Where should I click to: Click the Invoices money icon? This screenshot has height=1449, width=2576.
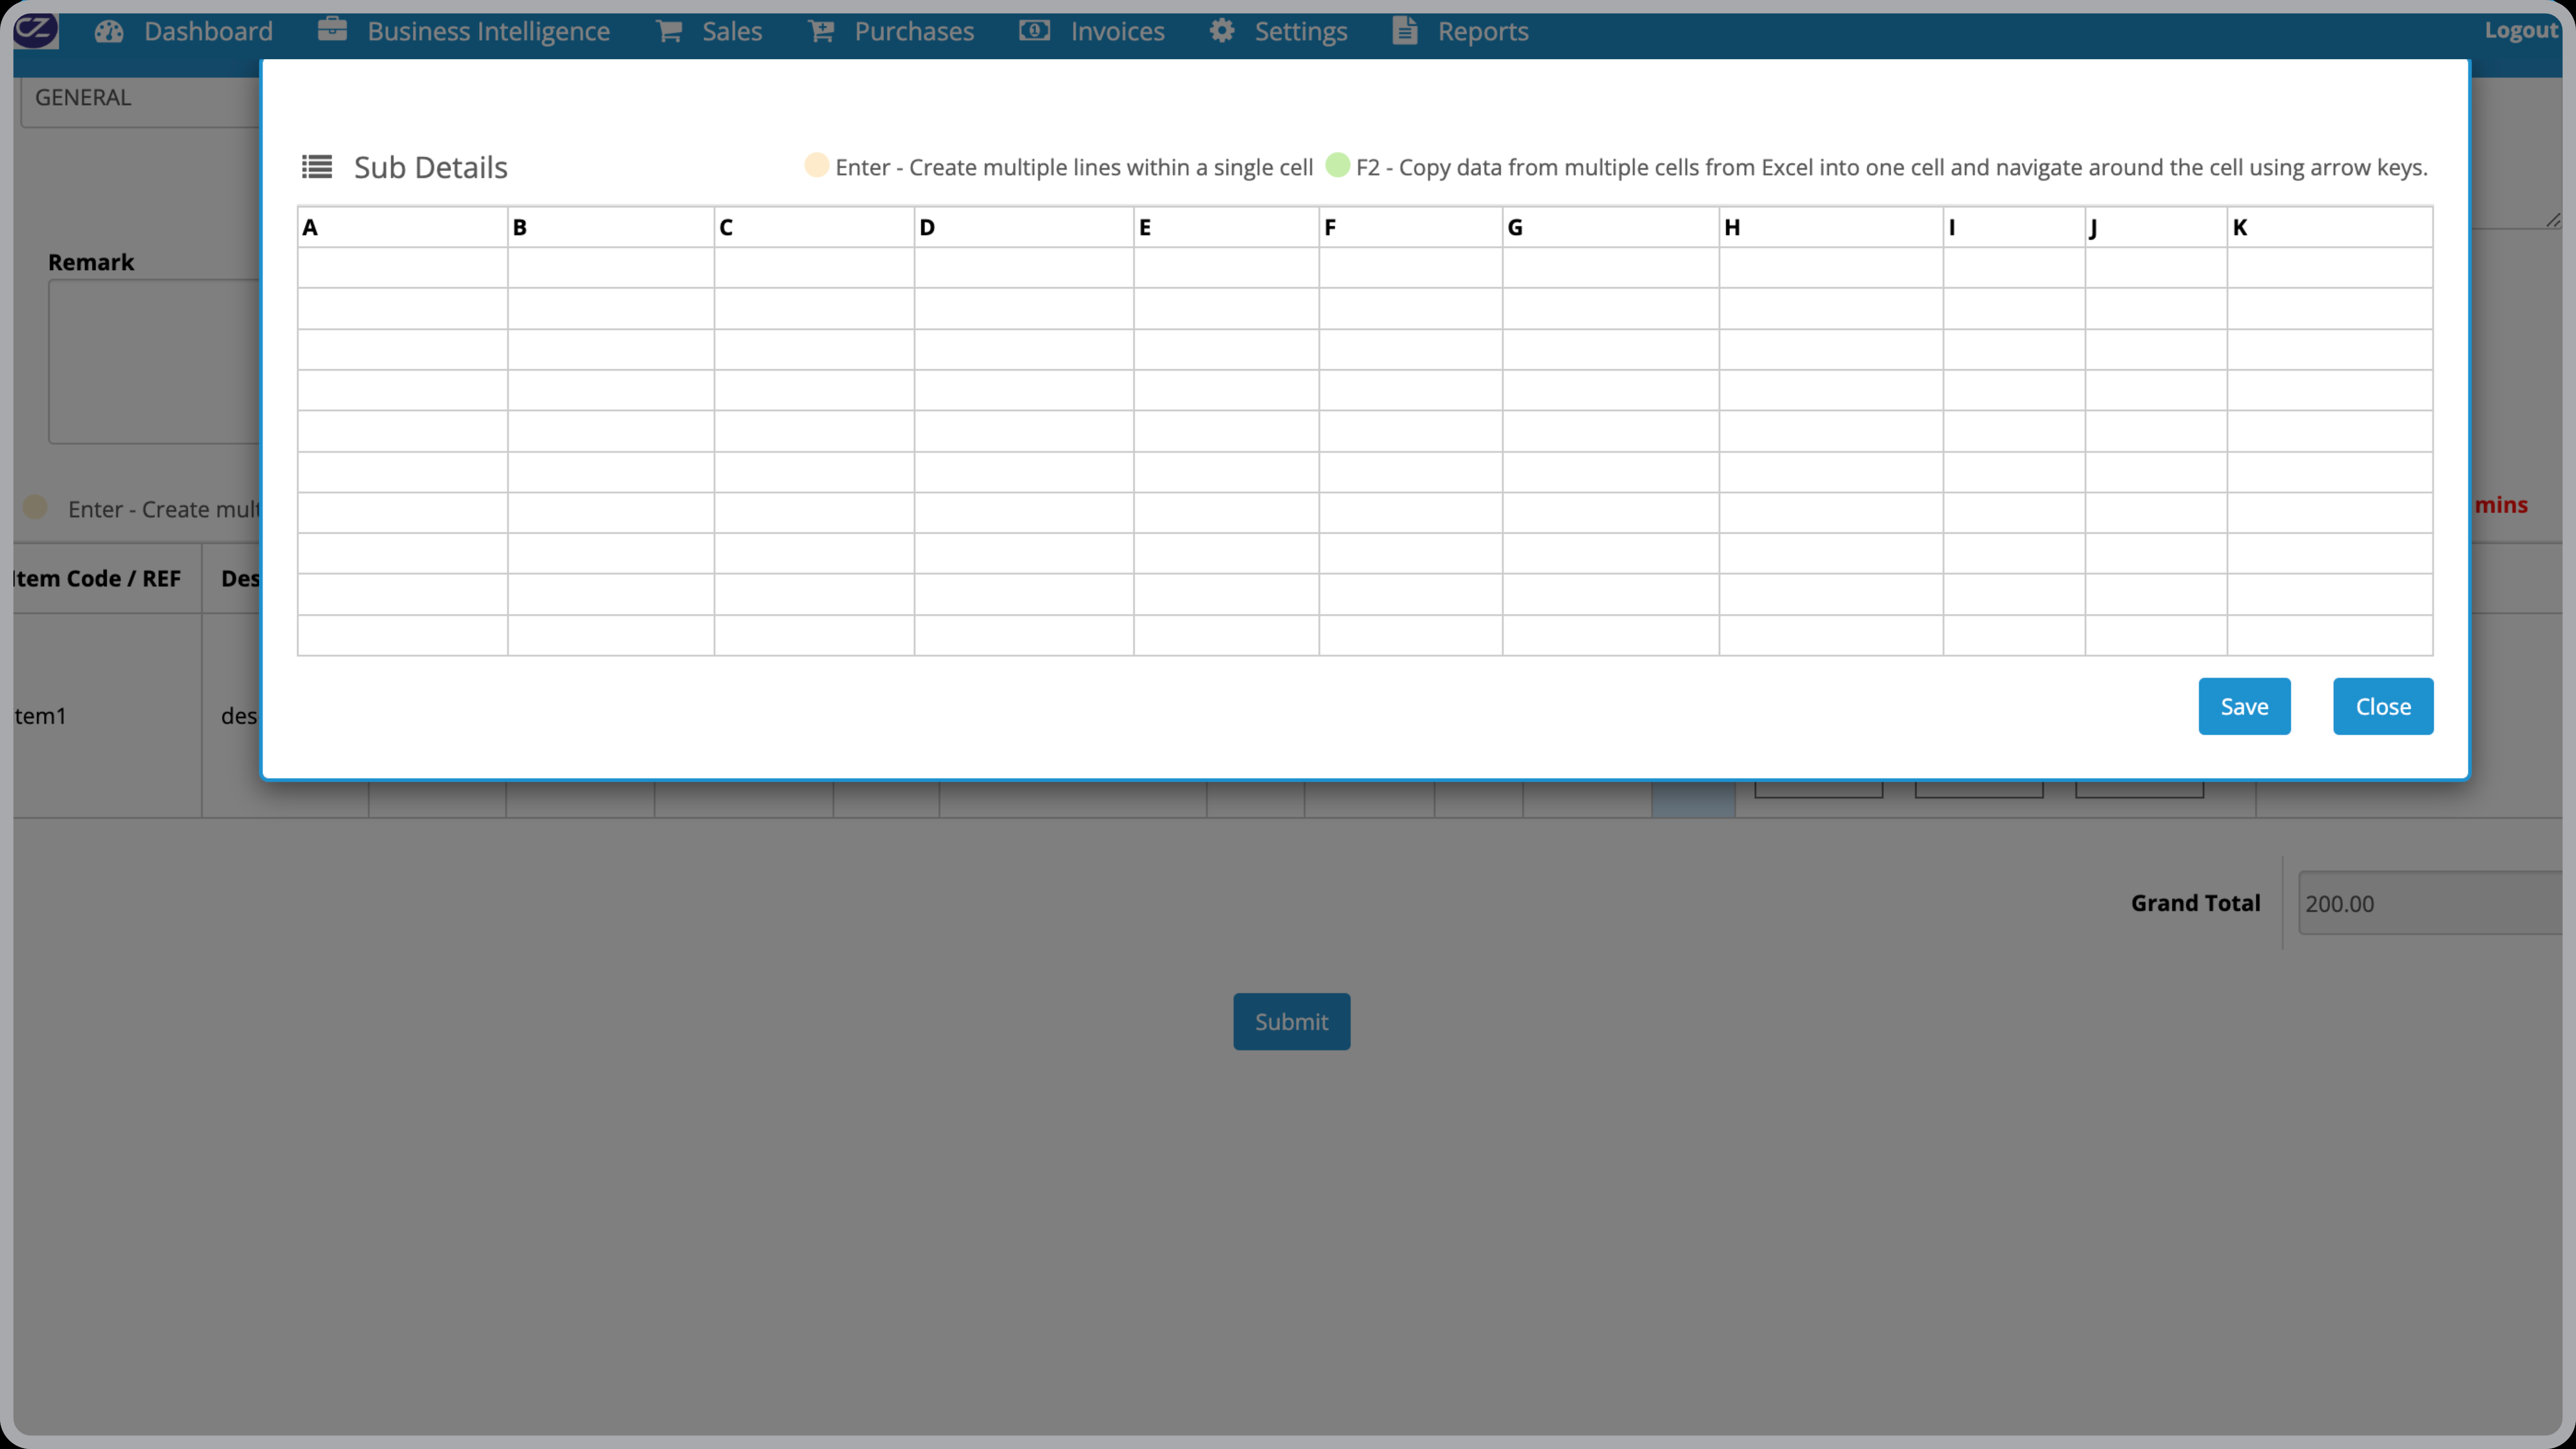point(1034,31)
